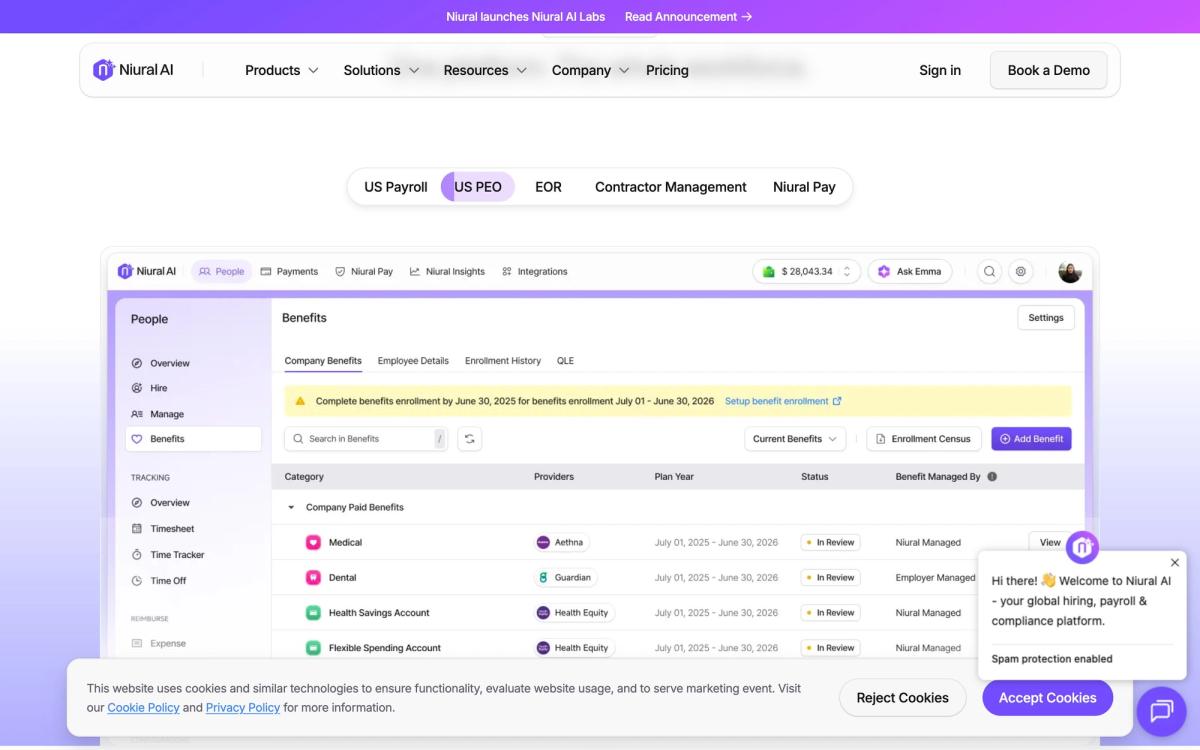Click the Benefits Settings button
The image size is (1200, 750).
point(1046,318)
